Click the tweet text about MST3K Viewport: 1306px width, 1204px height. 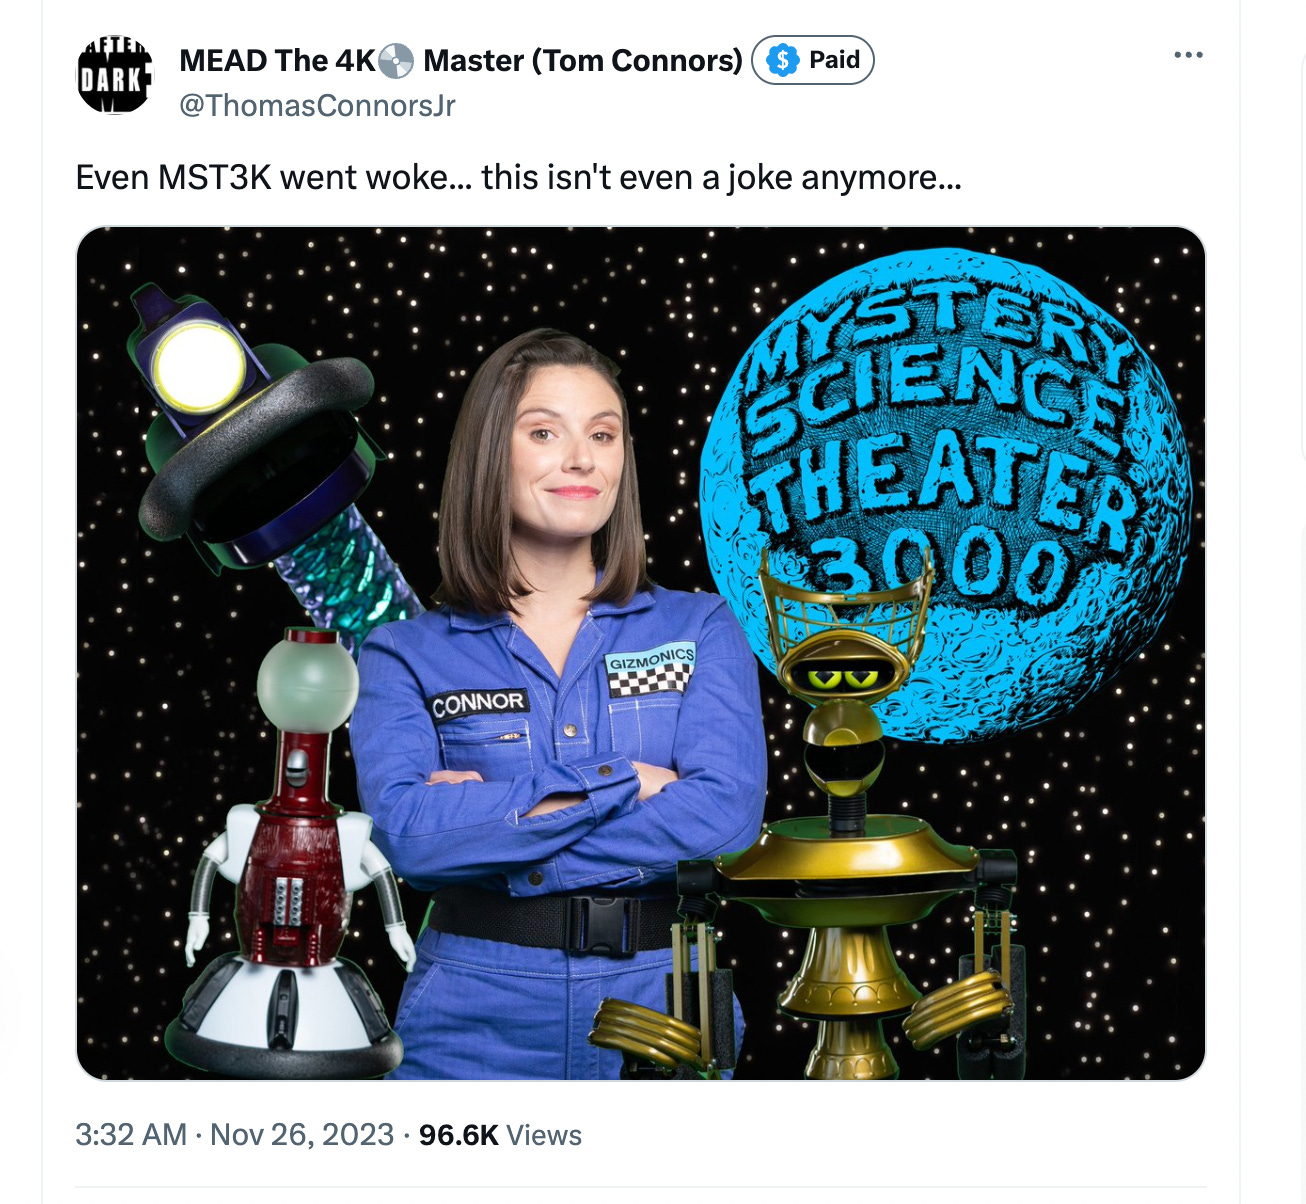(519, 177)
